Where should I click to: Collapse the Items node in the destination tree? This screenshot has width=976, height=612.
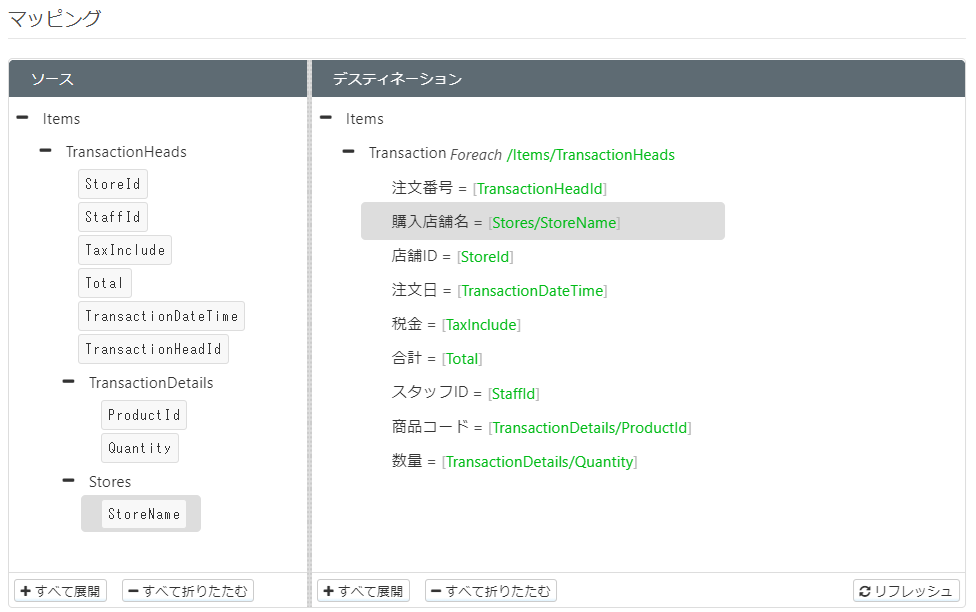tap(325, 118)
